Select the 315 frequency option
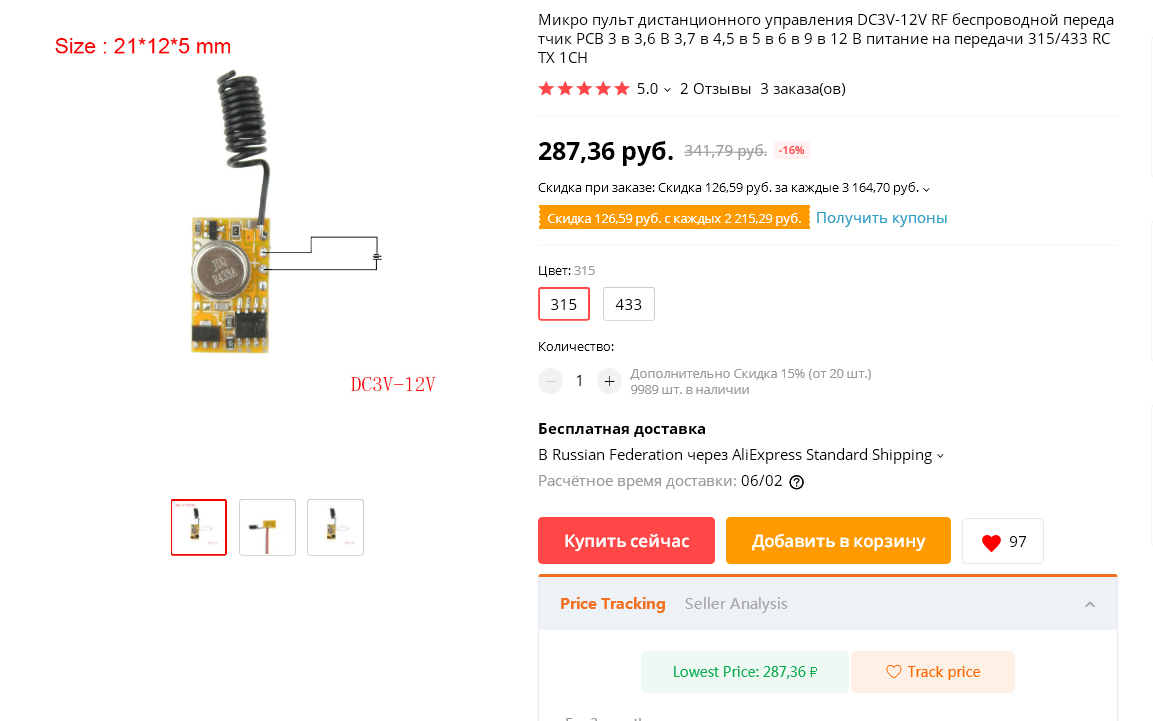The width and height of the screenshot is (1153, 721). pyautogui.click(x=564, y=304)
